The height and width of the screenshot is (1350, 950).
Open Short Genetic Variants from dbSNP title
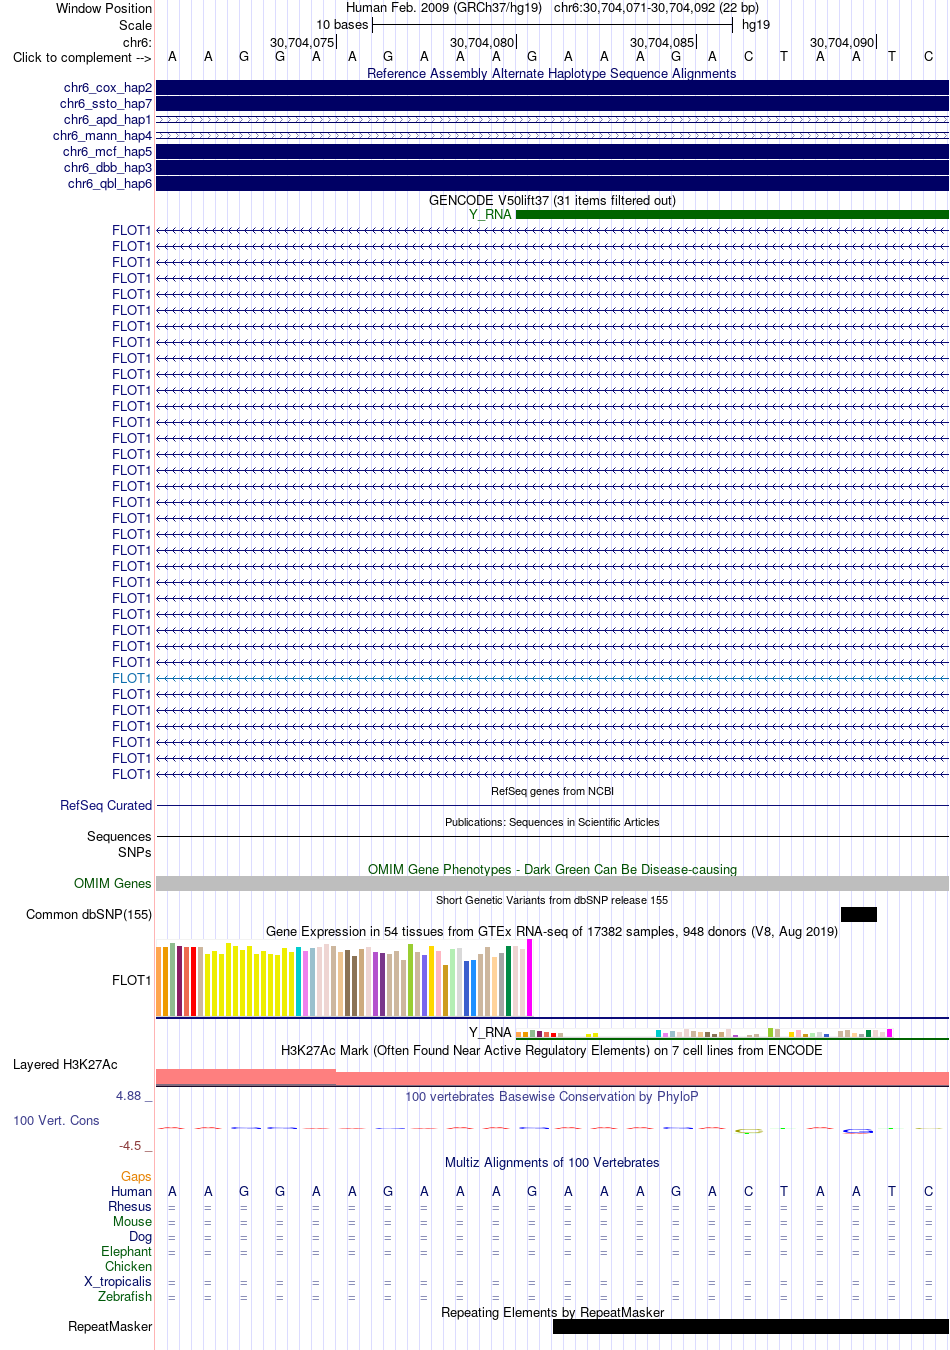pyautogui.click(x=552, y=900)
